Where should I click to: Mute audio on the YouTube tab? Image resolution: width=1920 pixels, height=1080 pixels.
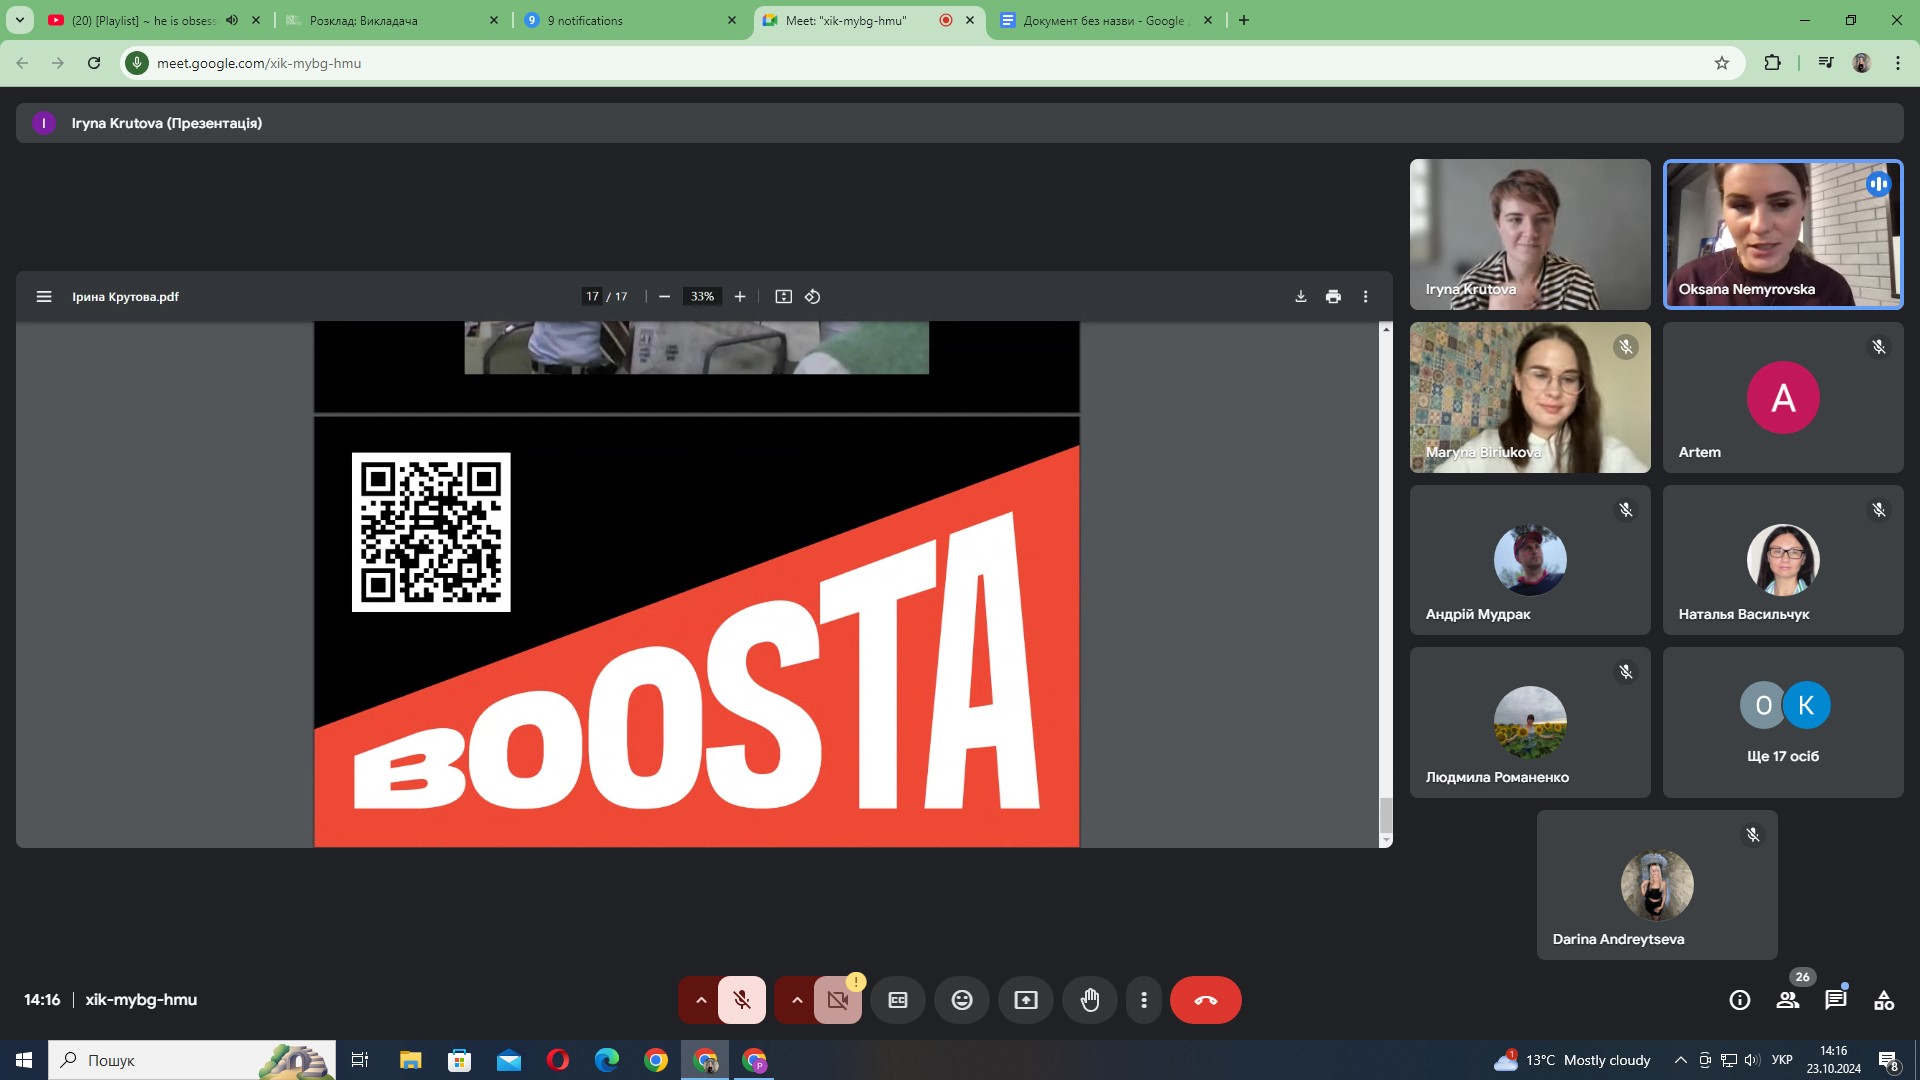(x=232, y=20)
